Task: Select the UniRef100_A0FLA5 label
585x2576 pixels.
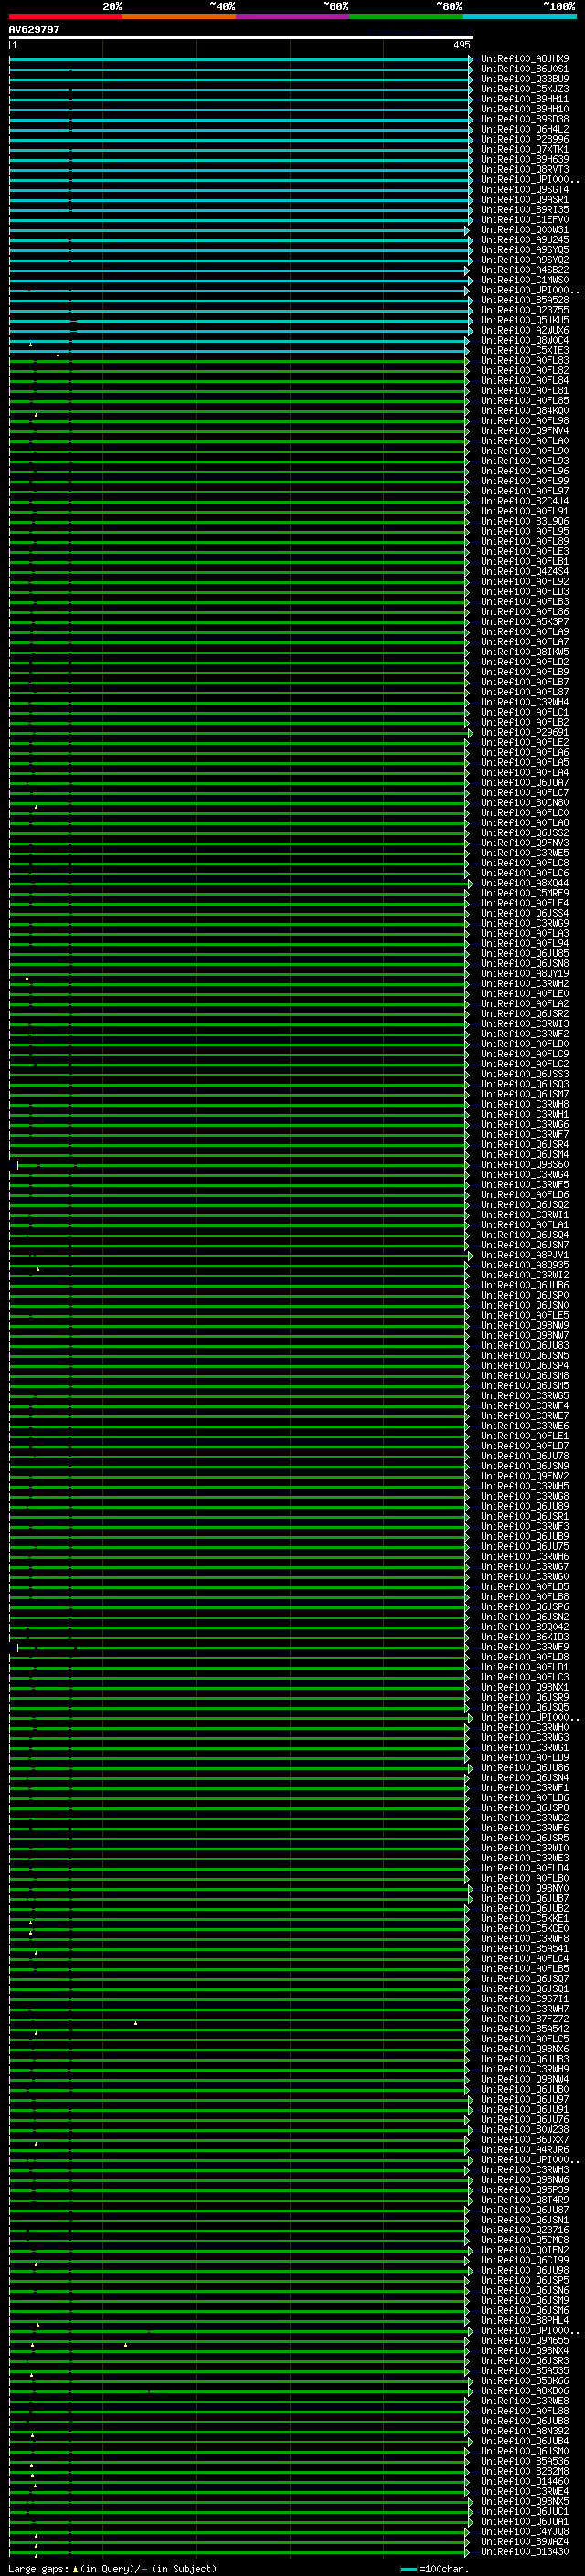Action: pyautogui.click(x=524, y=762)
